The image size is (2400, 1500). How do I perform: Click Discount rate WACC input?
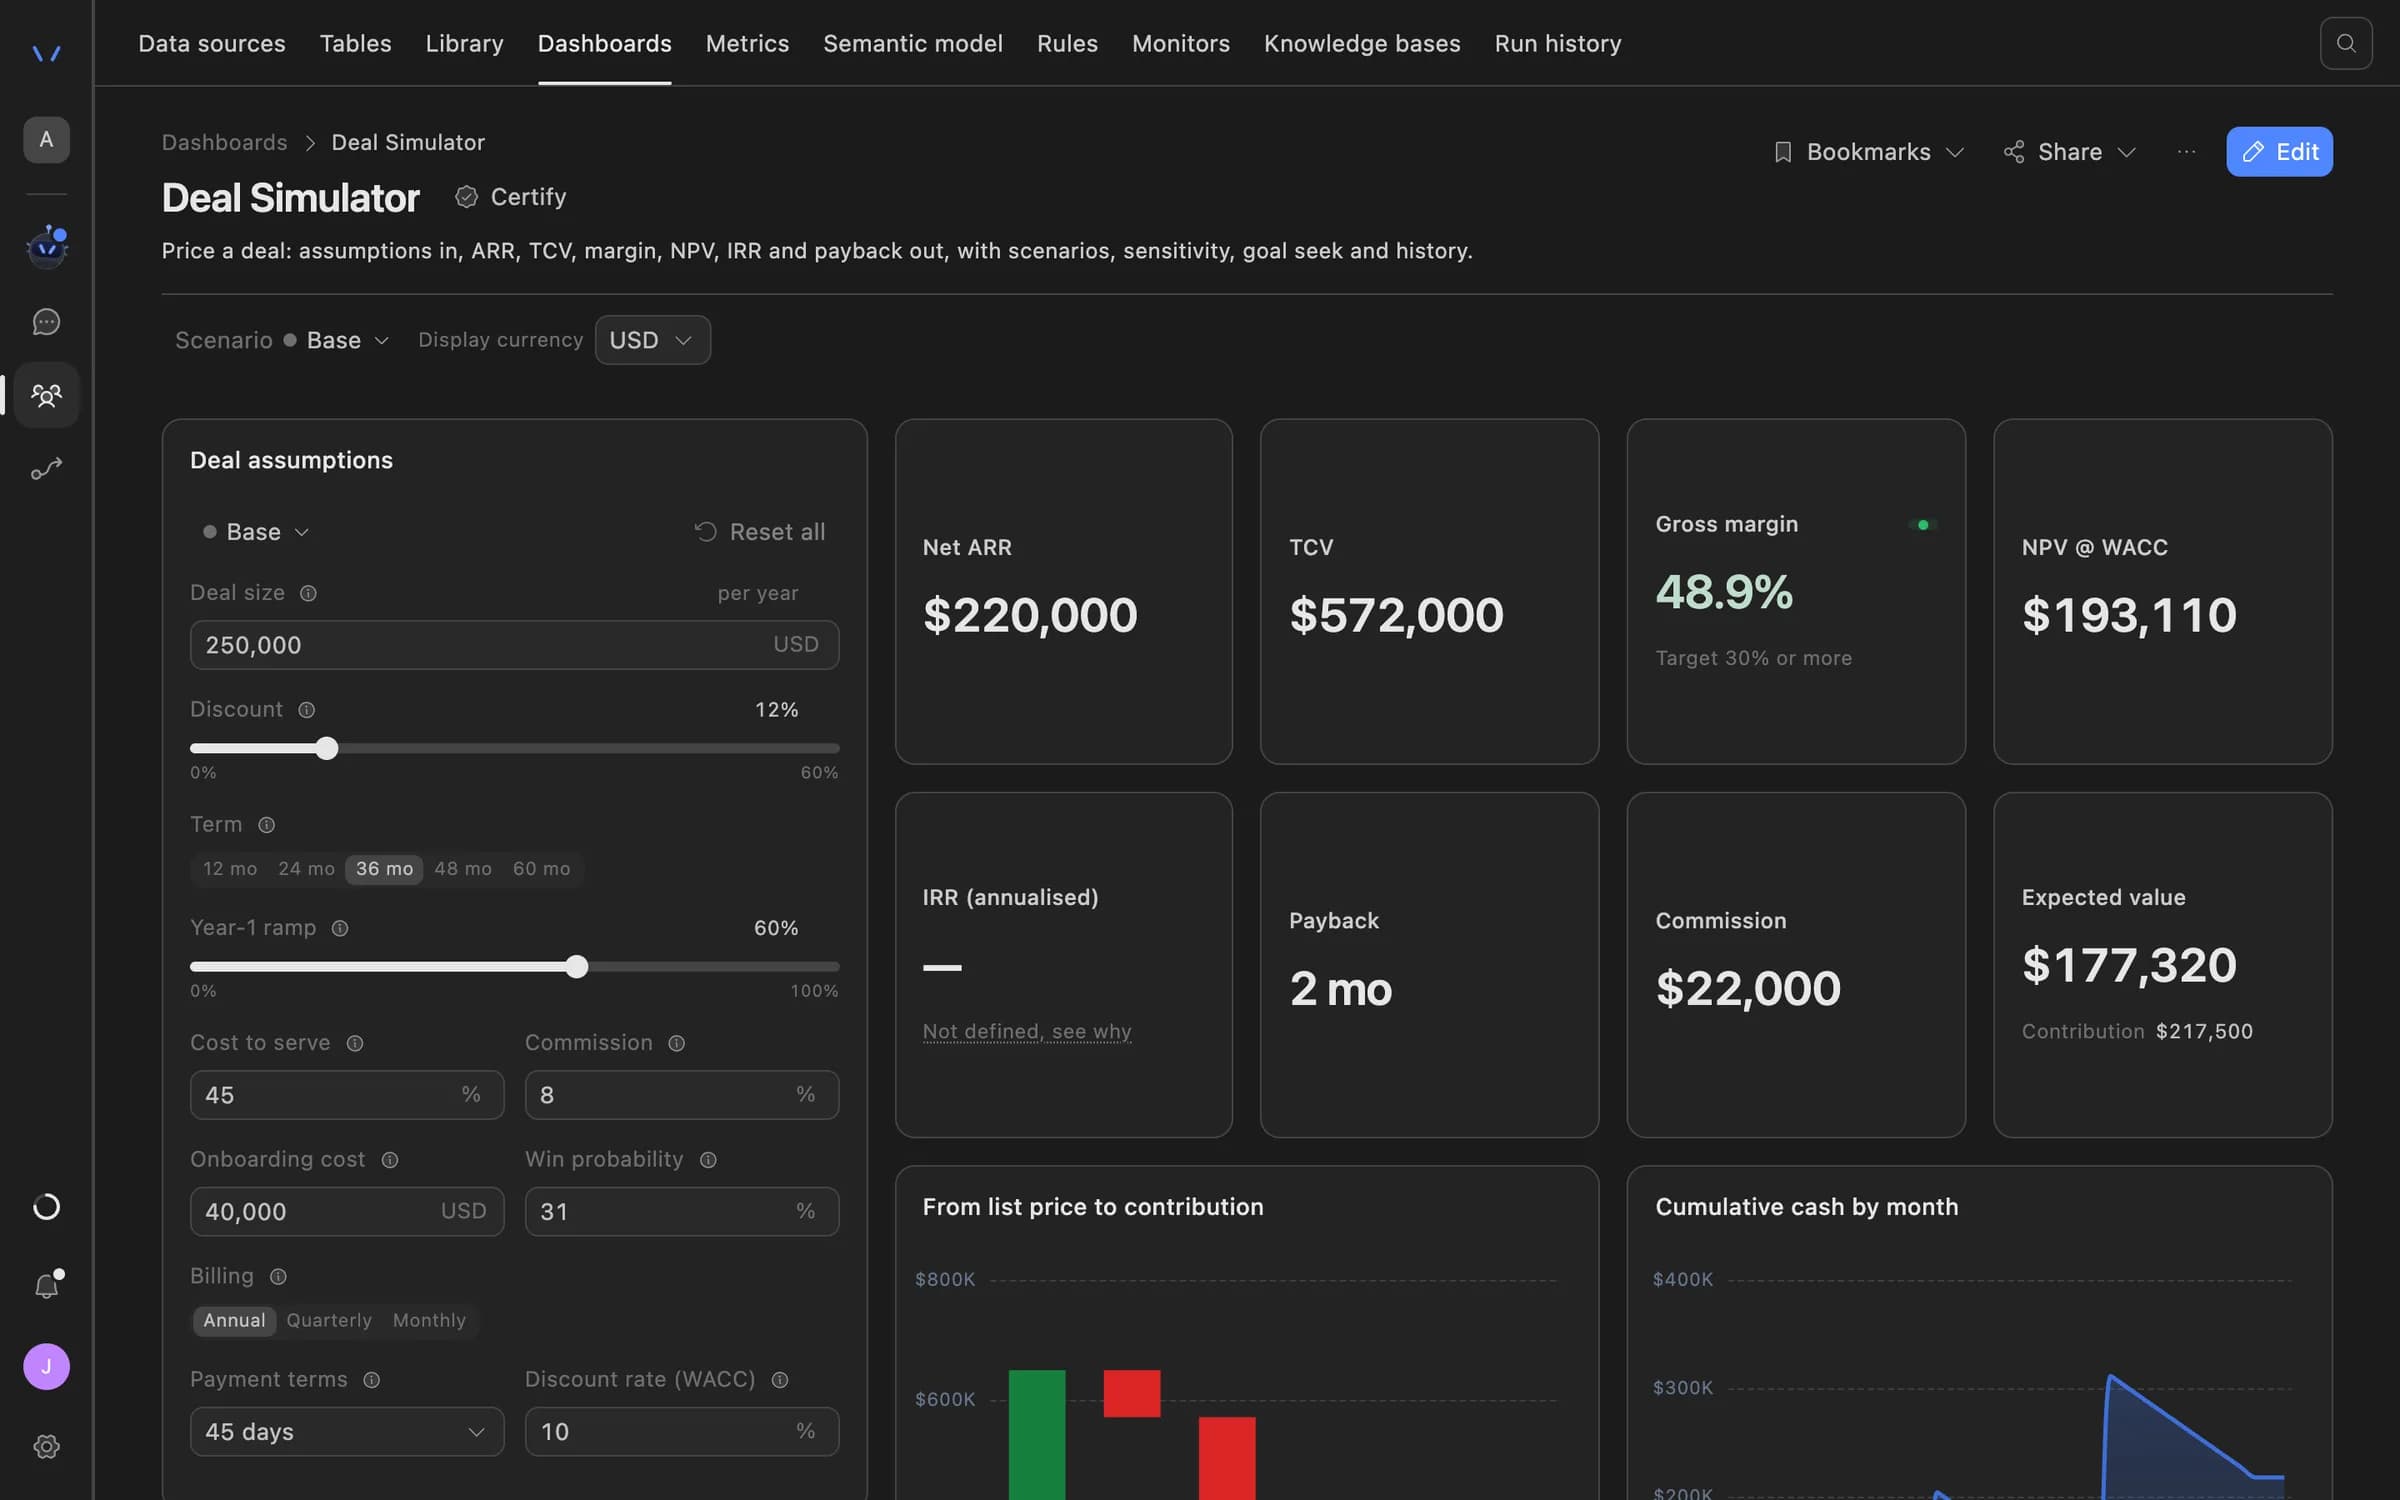coord(682,1432)
